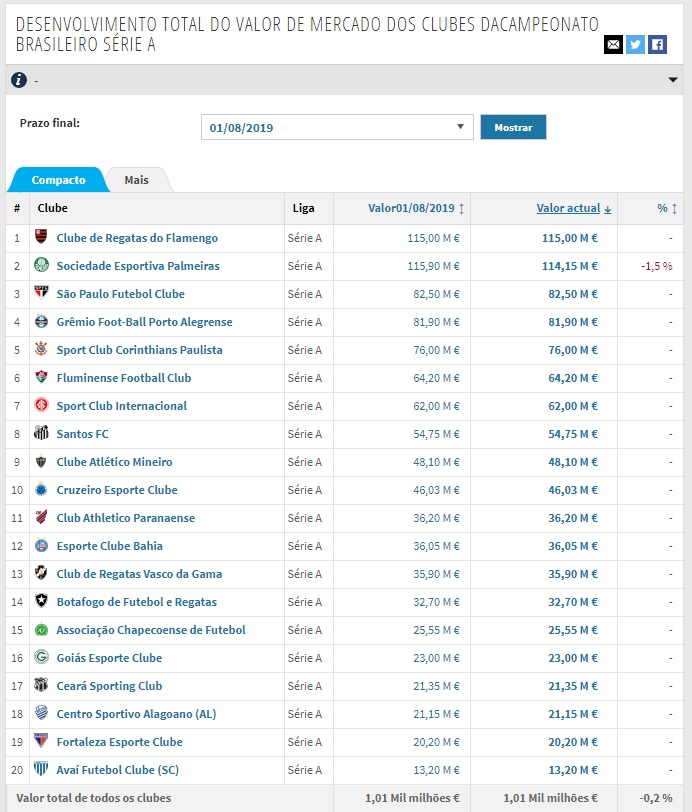Sort by Valor 01/08/2019 column
The height and width of the screenshot is (812, 692).
(x=415, y=208)
